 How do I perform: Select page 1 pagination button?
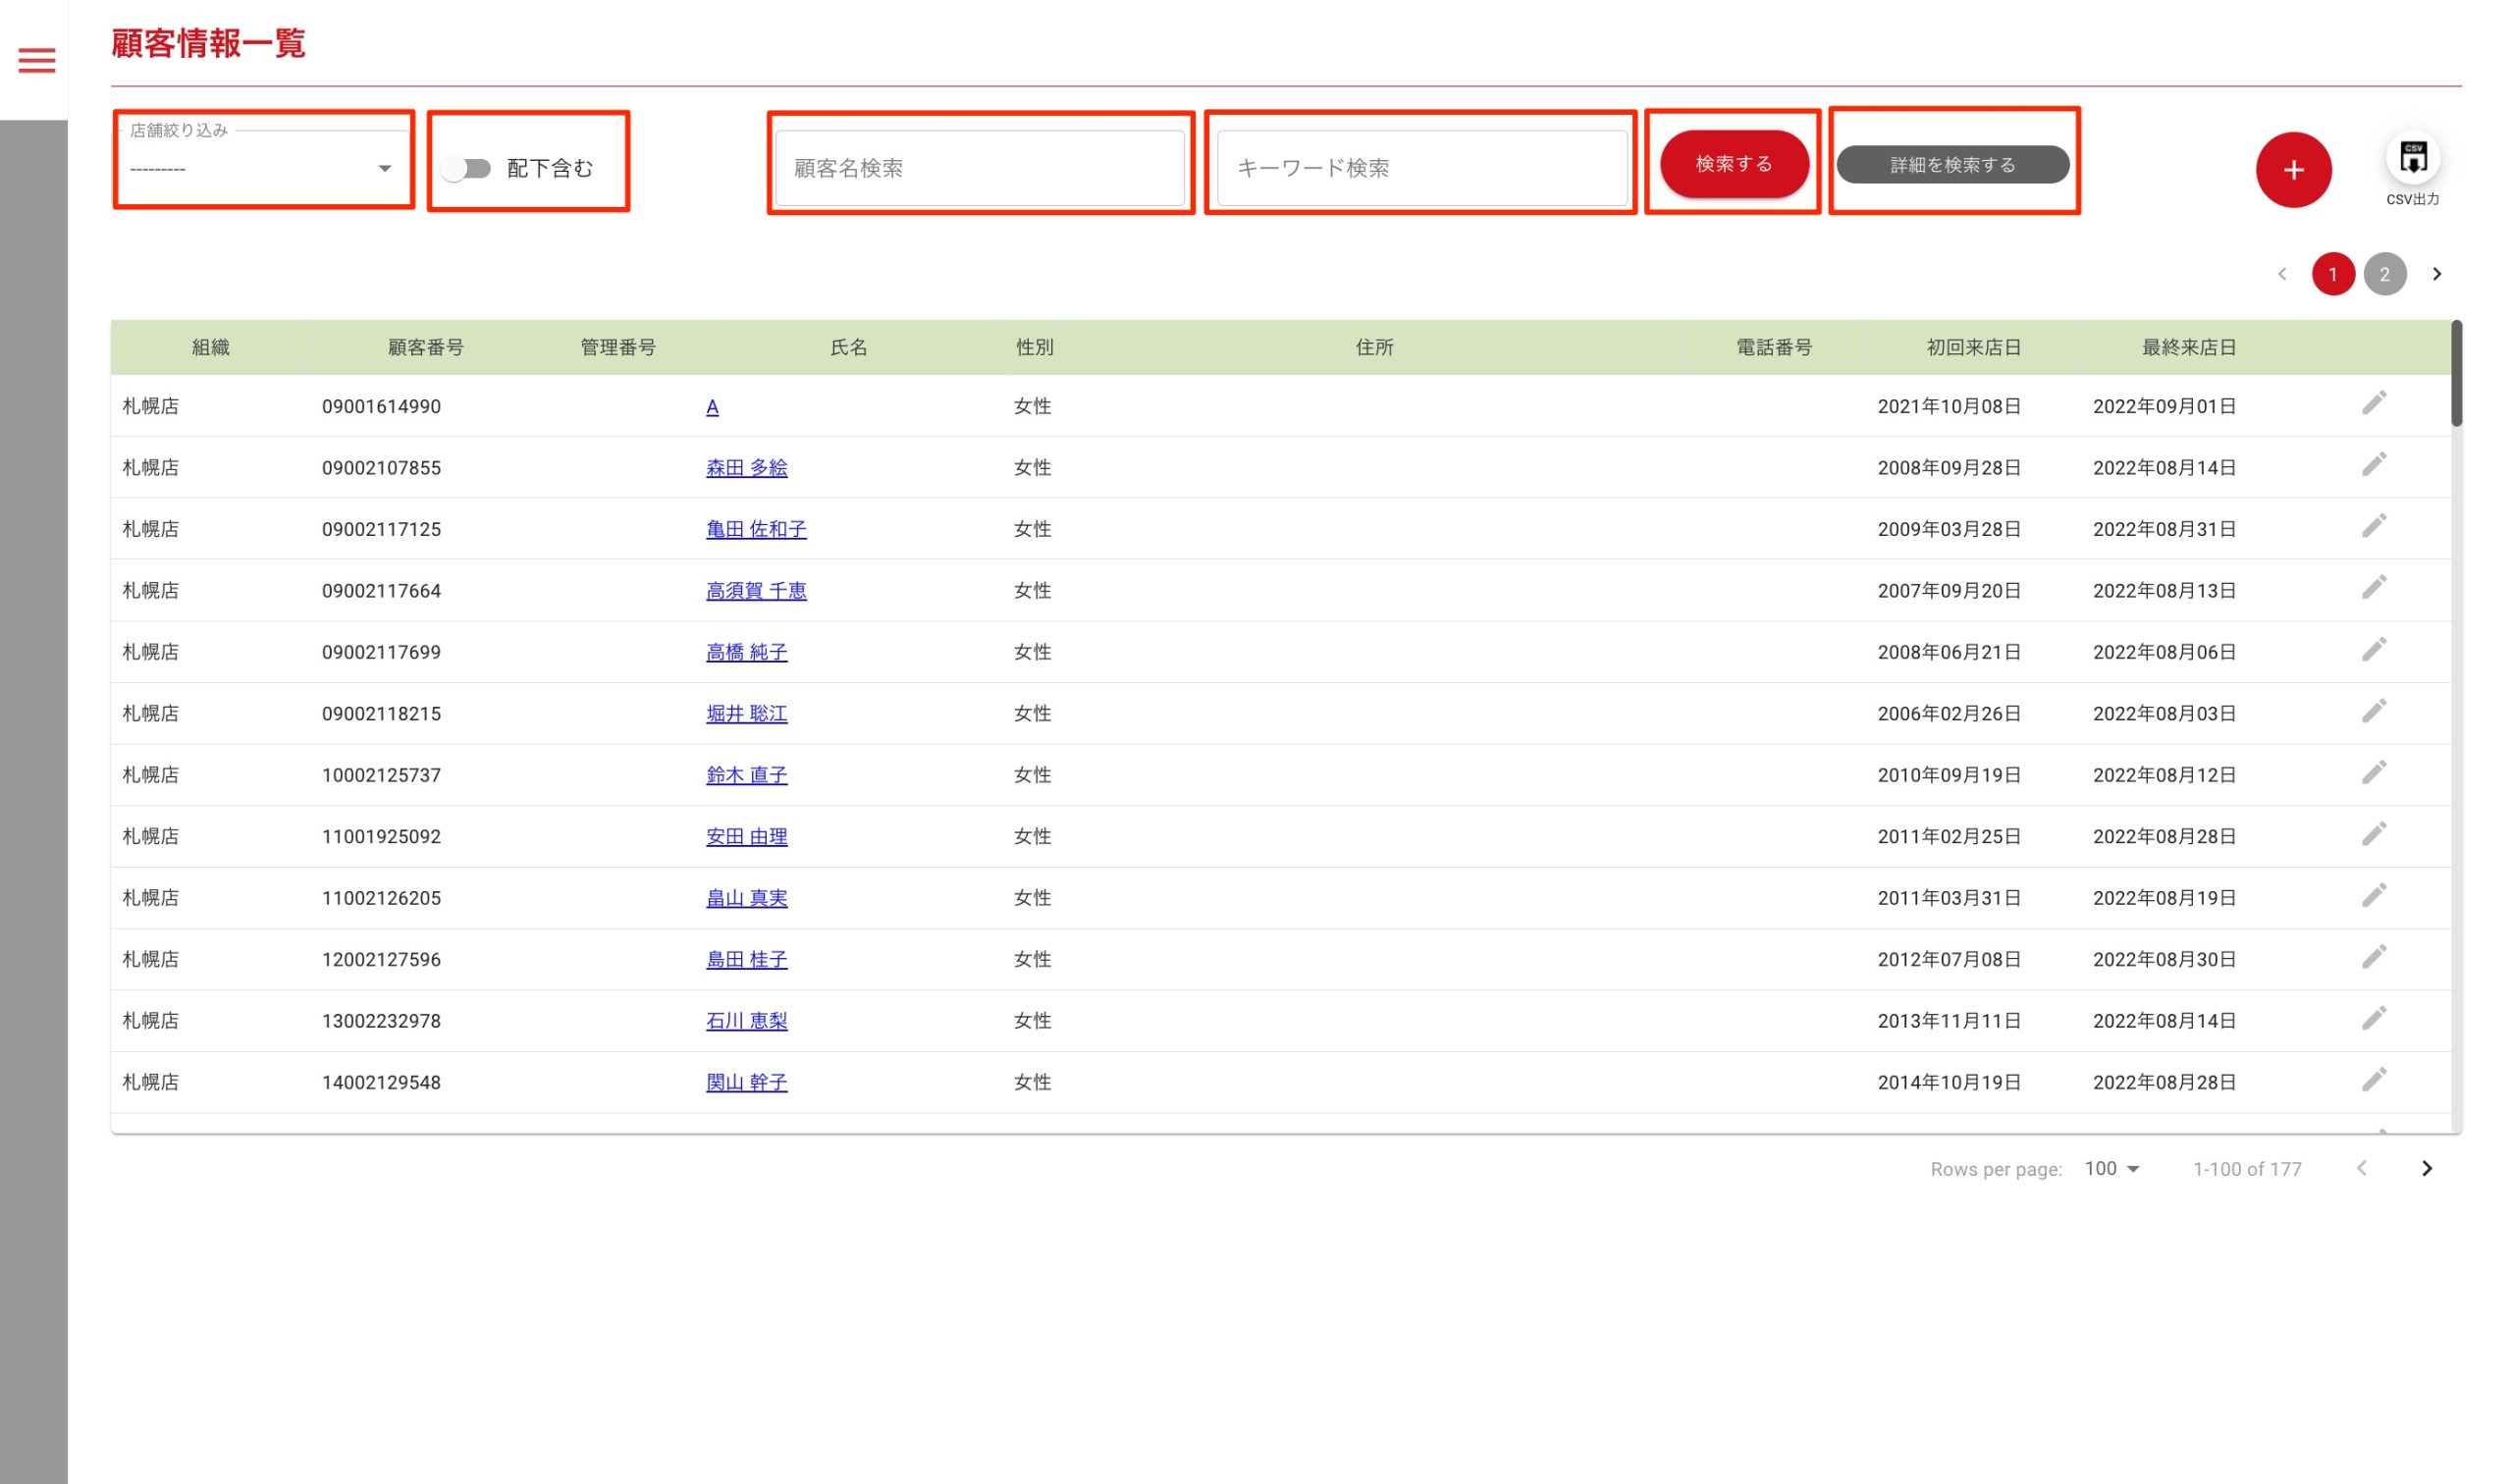(2332, 274)
